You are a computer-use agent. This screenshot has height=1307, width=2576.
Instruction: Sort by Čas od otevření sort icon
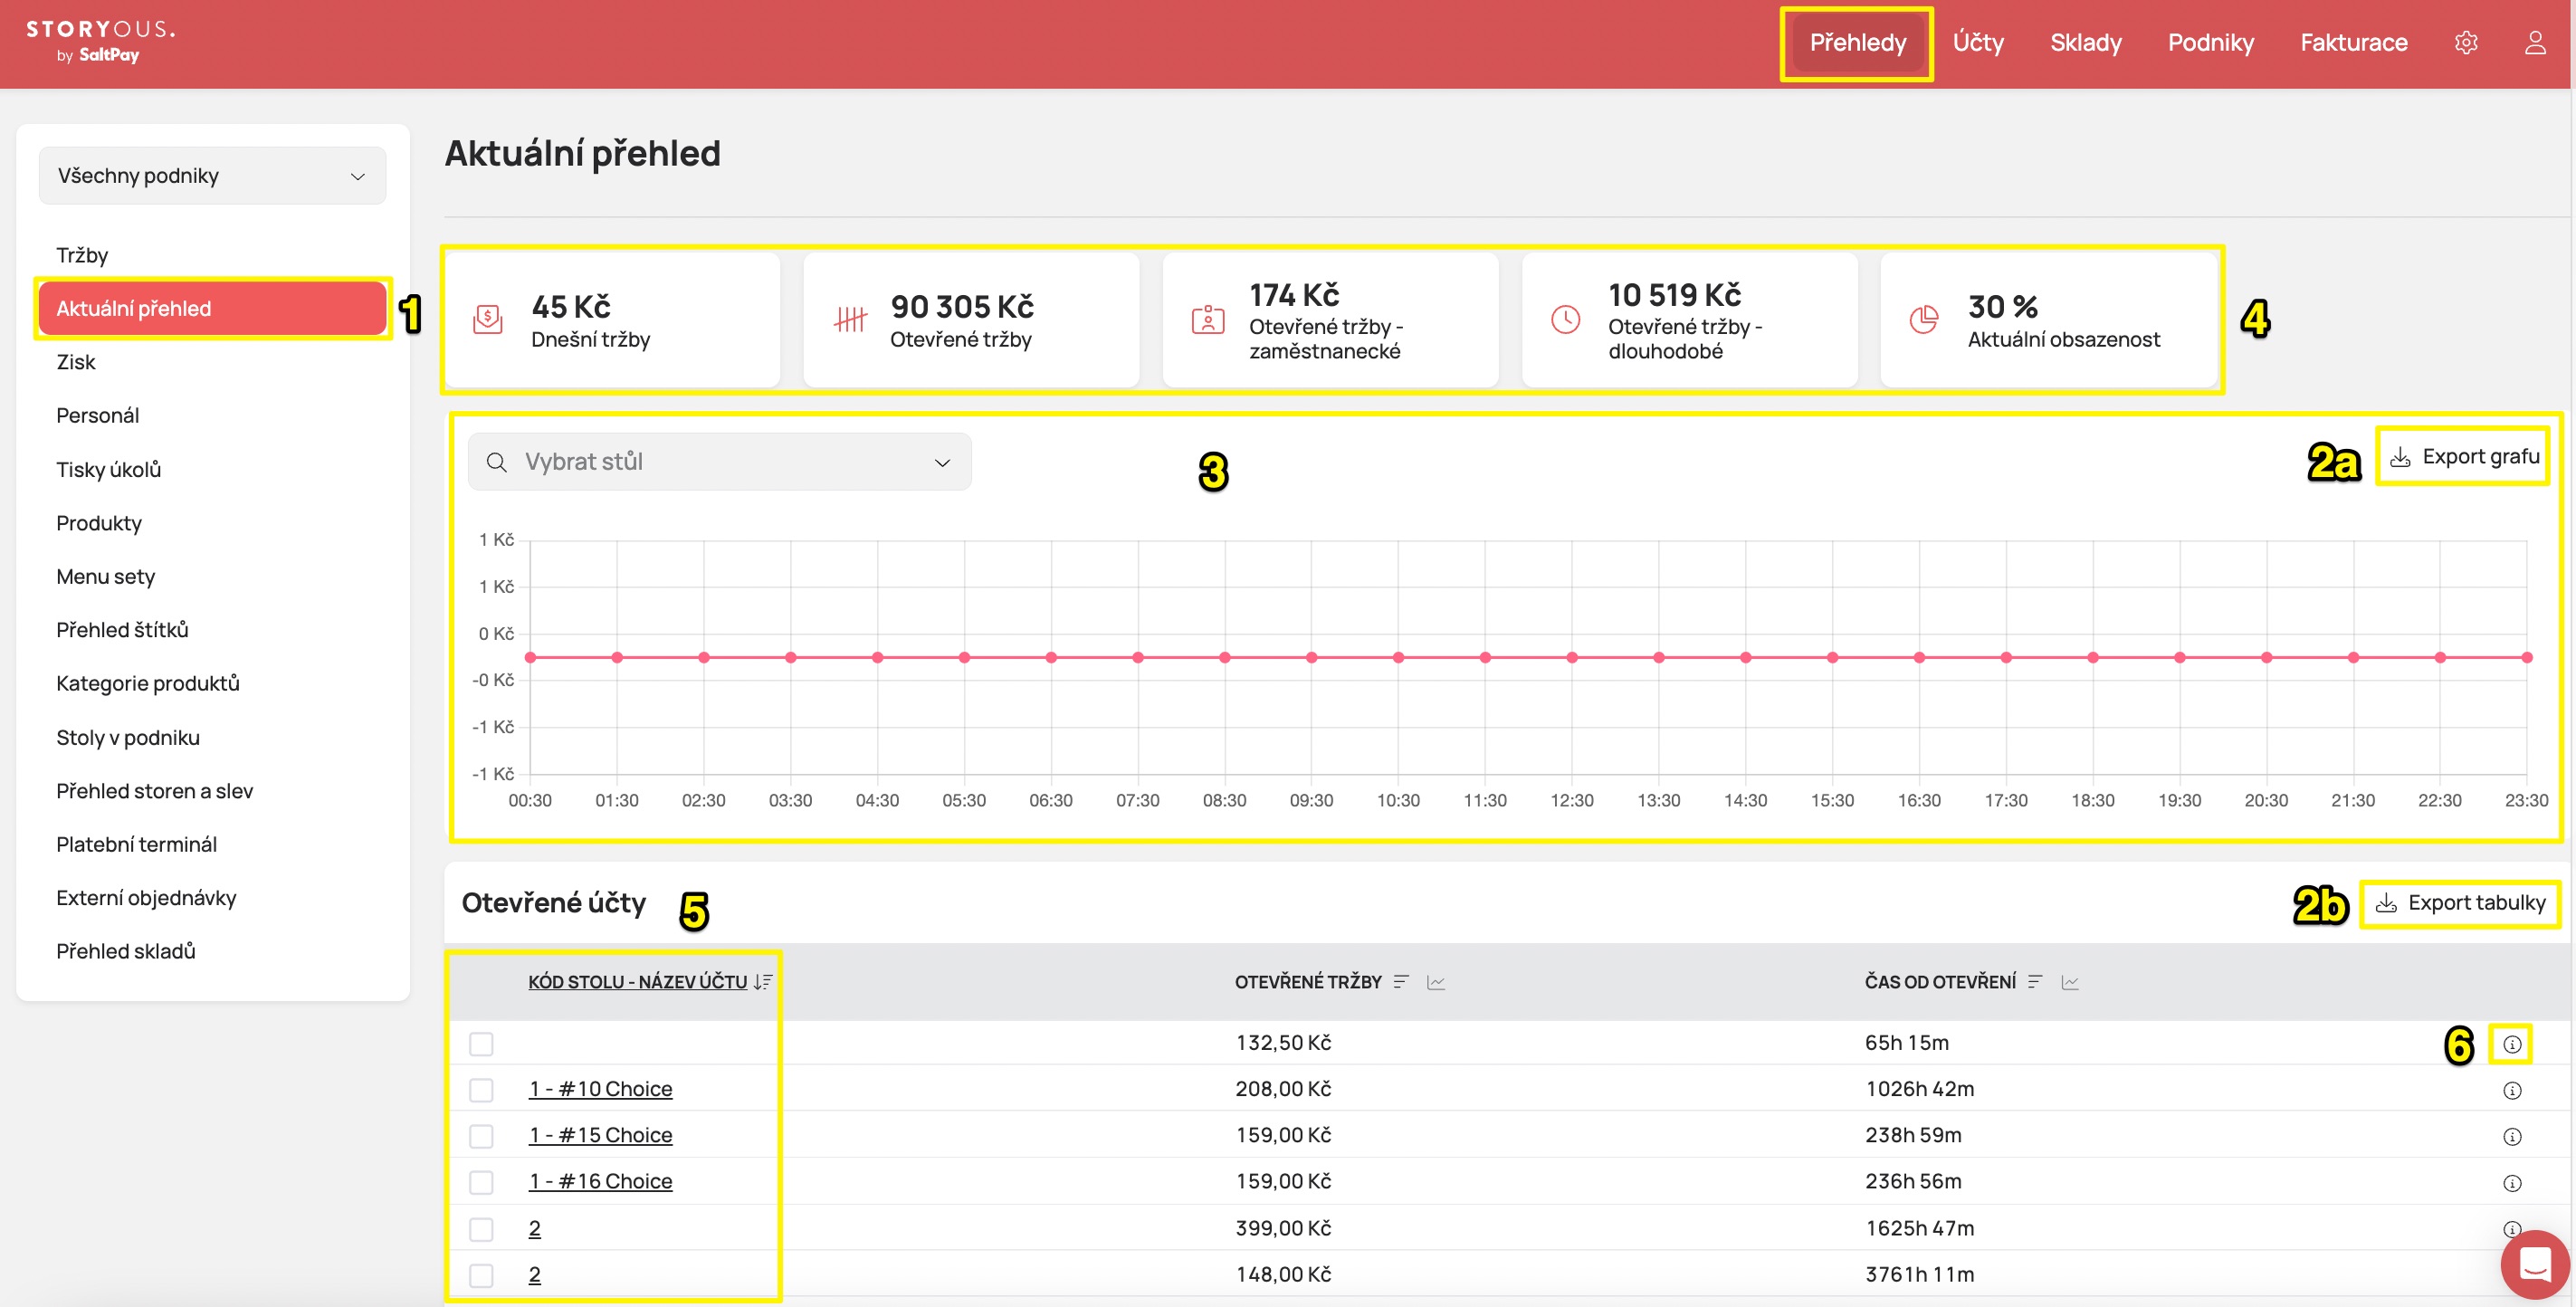[x=2035, y=982]
